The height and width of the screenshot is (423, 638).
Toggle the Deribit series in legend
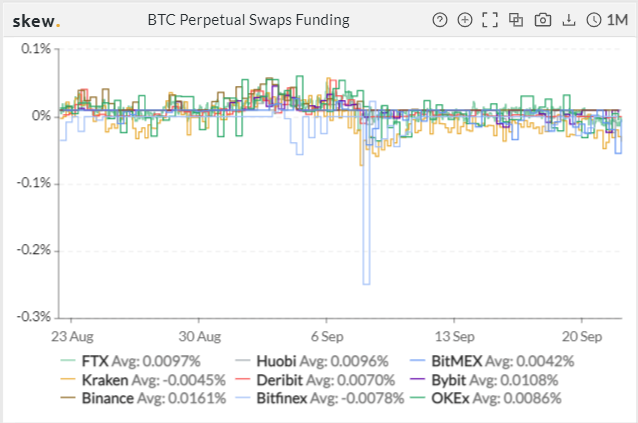click(x=315, y=380)
